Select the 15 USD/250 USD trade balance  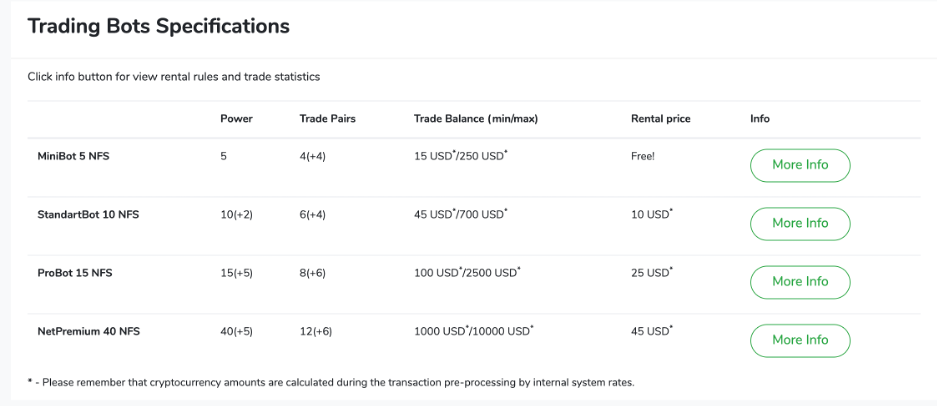[x=460, y=157]
